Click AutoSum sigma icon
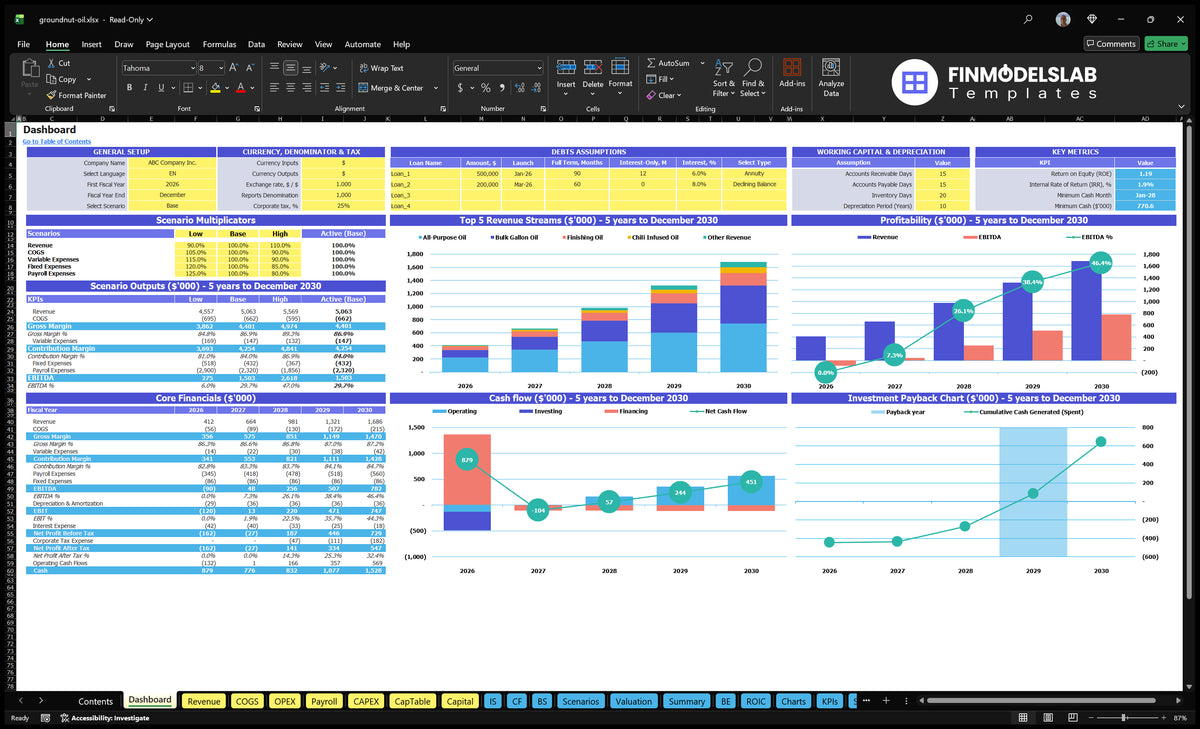The height and width of the screenshot is (729, 1200). tap(651, 63)
